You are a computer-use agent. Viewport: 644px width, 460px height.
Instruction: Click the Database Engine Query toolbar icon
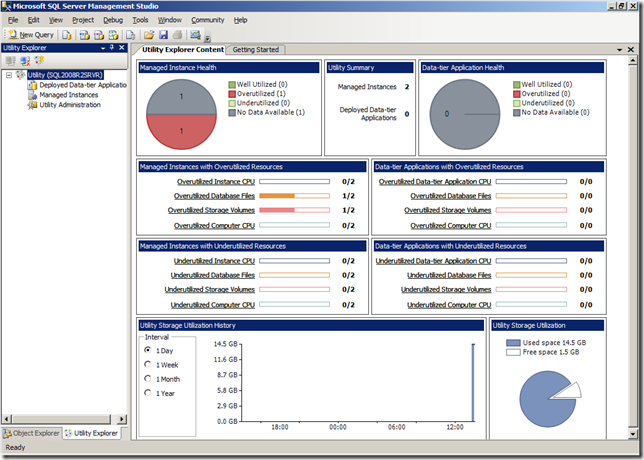66,35
